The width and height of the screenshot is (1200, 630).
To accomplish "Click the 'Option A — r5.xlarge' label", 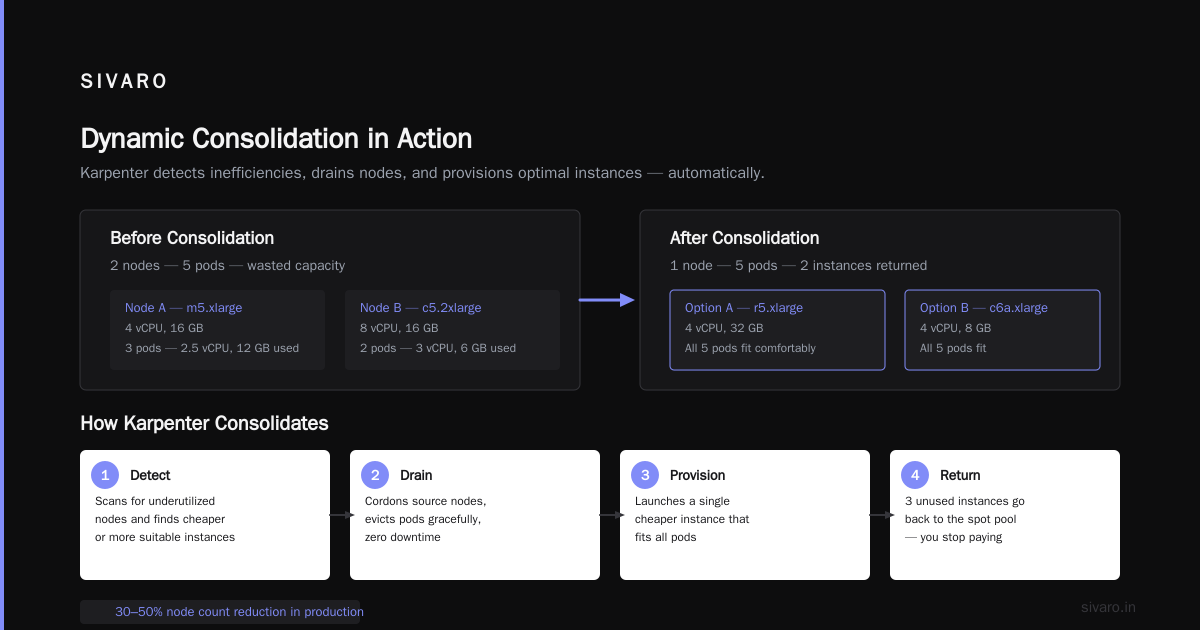I will tap(744, 308).
